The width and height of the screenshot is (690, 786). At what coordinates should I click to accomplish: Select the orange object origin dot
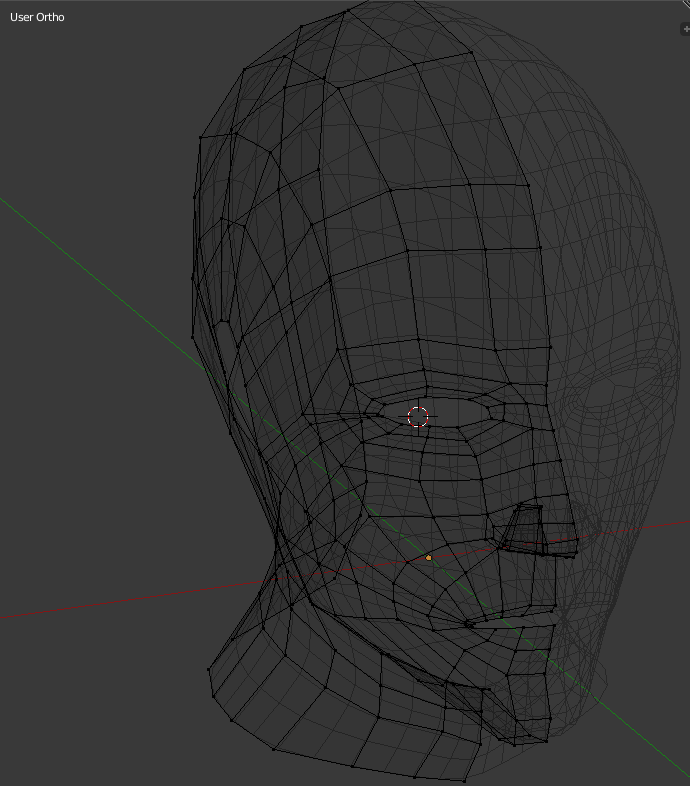click(429, 557)
